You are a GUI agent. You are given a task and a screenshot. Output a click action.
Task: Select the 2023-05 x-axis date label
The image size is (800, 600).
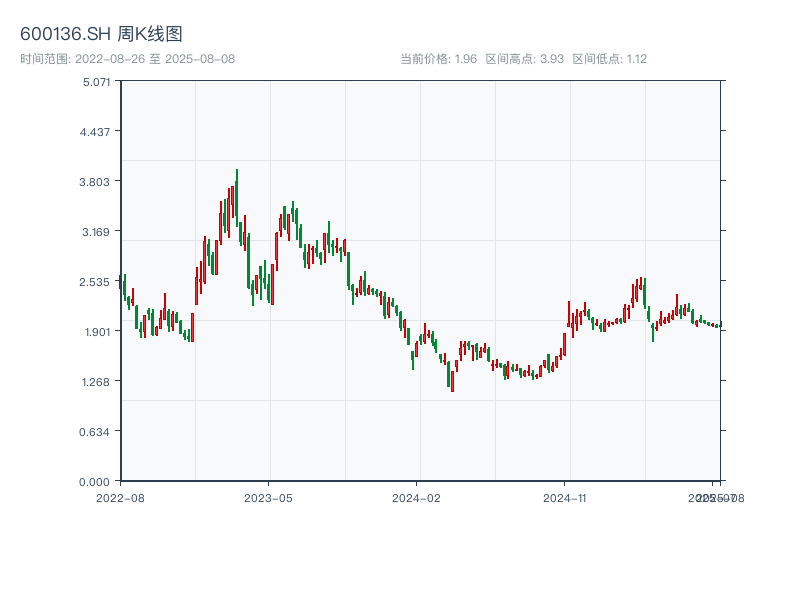pyautogui.click(x=268, y=497)
